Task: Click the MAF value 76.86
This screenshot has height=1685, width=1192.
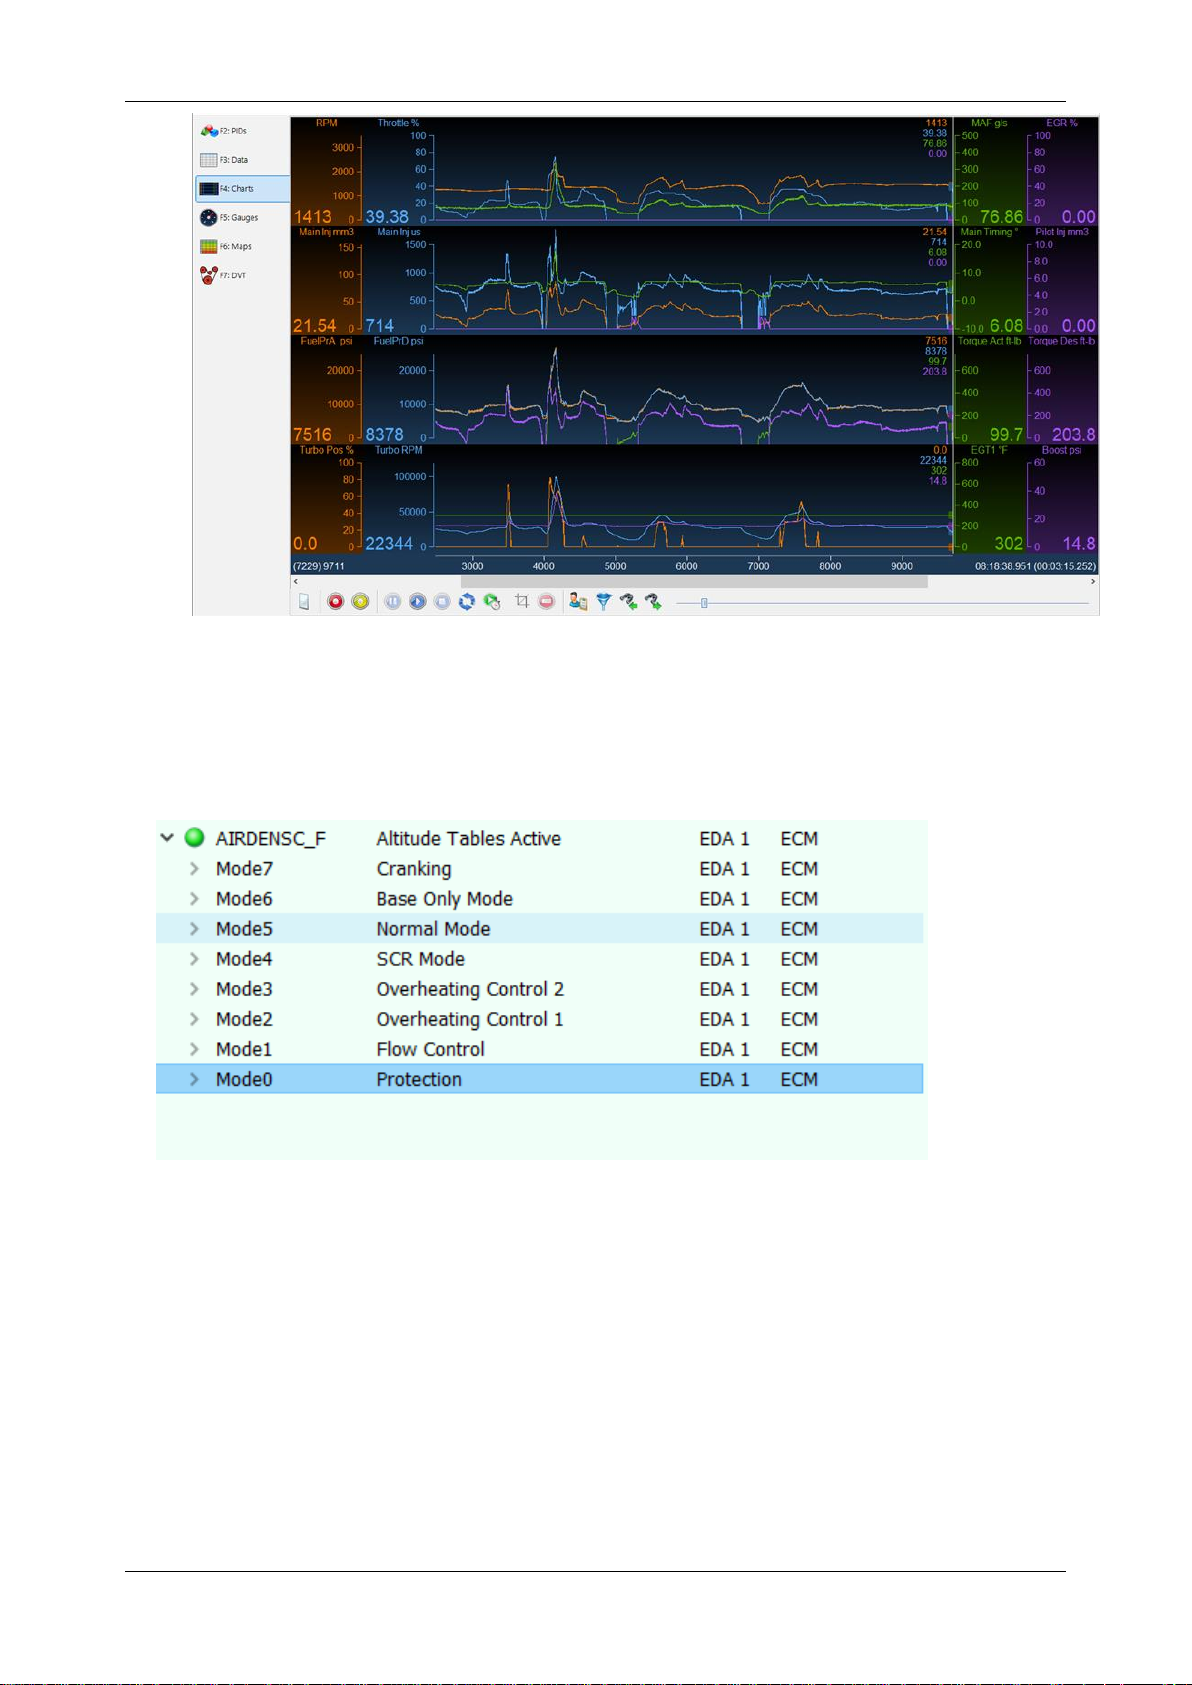Action: pos(1001,216)
